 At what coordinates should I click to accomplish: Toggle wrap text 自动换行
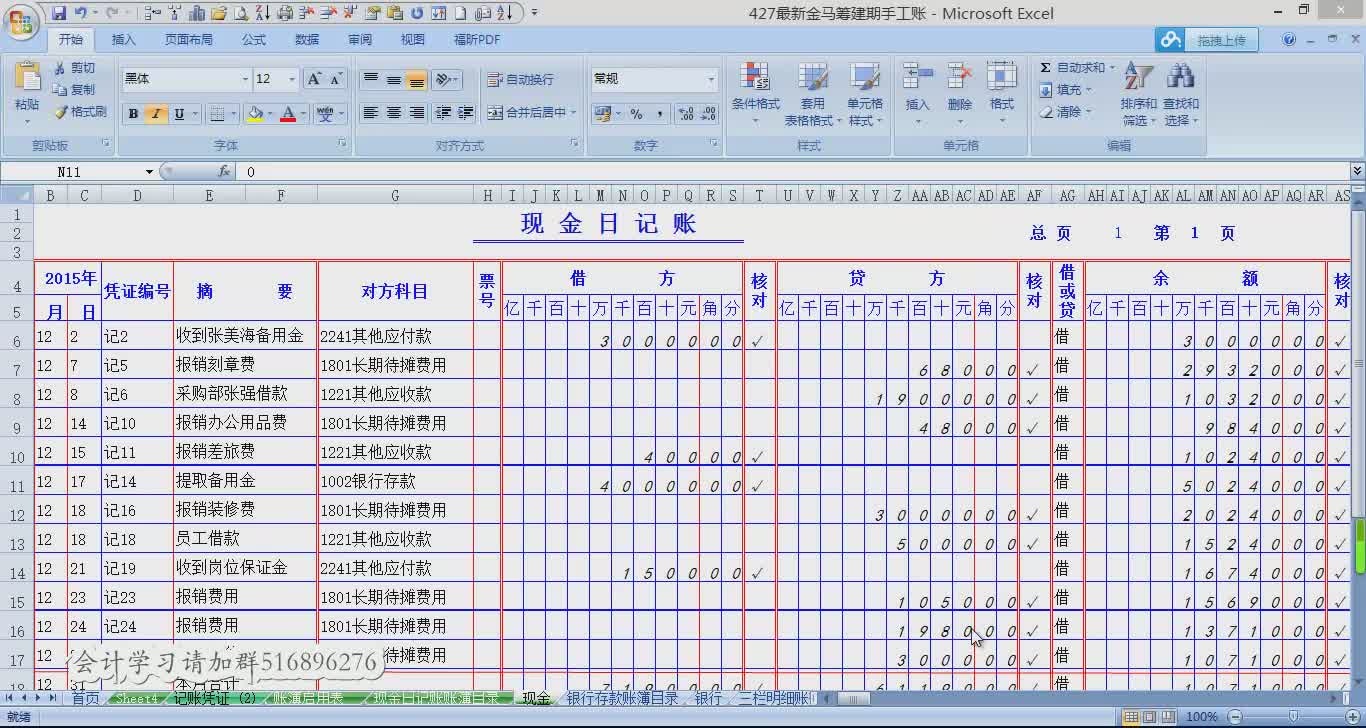pos(521,79)
